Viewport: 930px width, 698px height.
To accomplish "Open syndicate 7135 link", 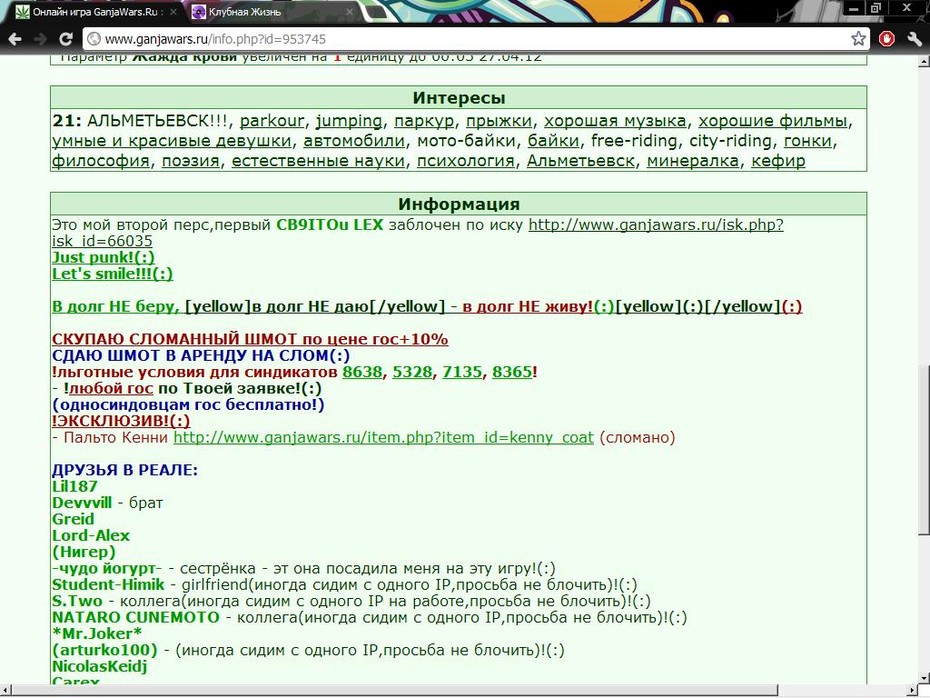I will (462, 372).
